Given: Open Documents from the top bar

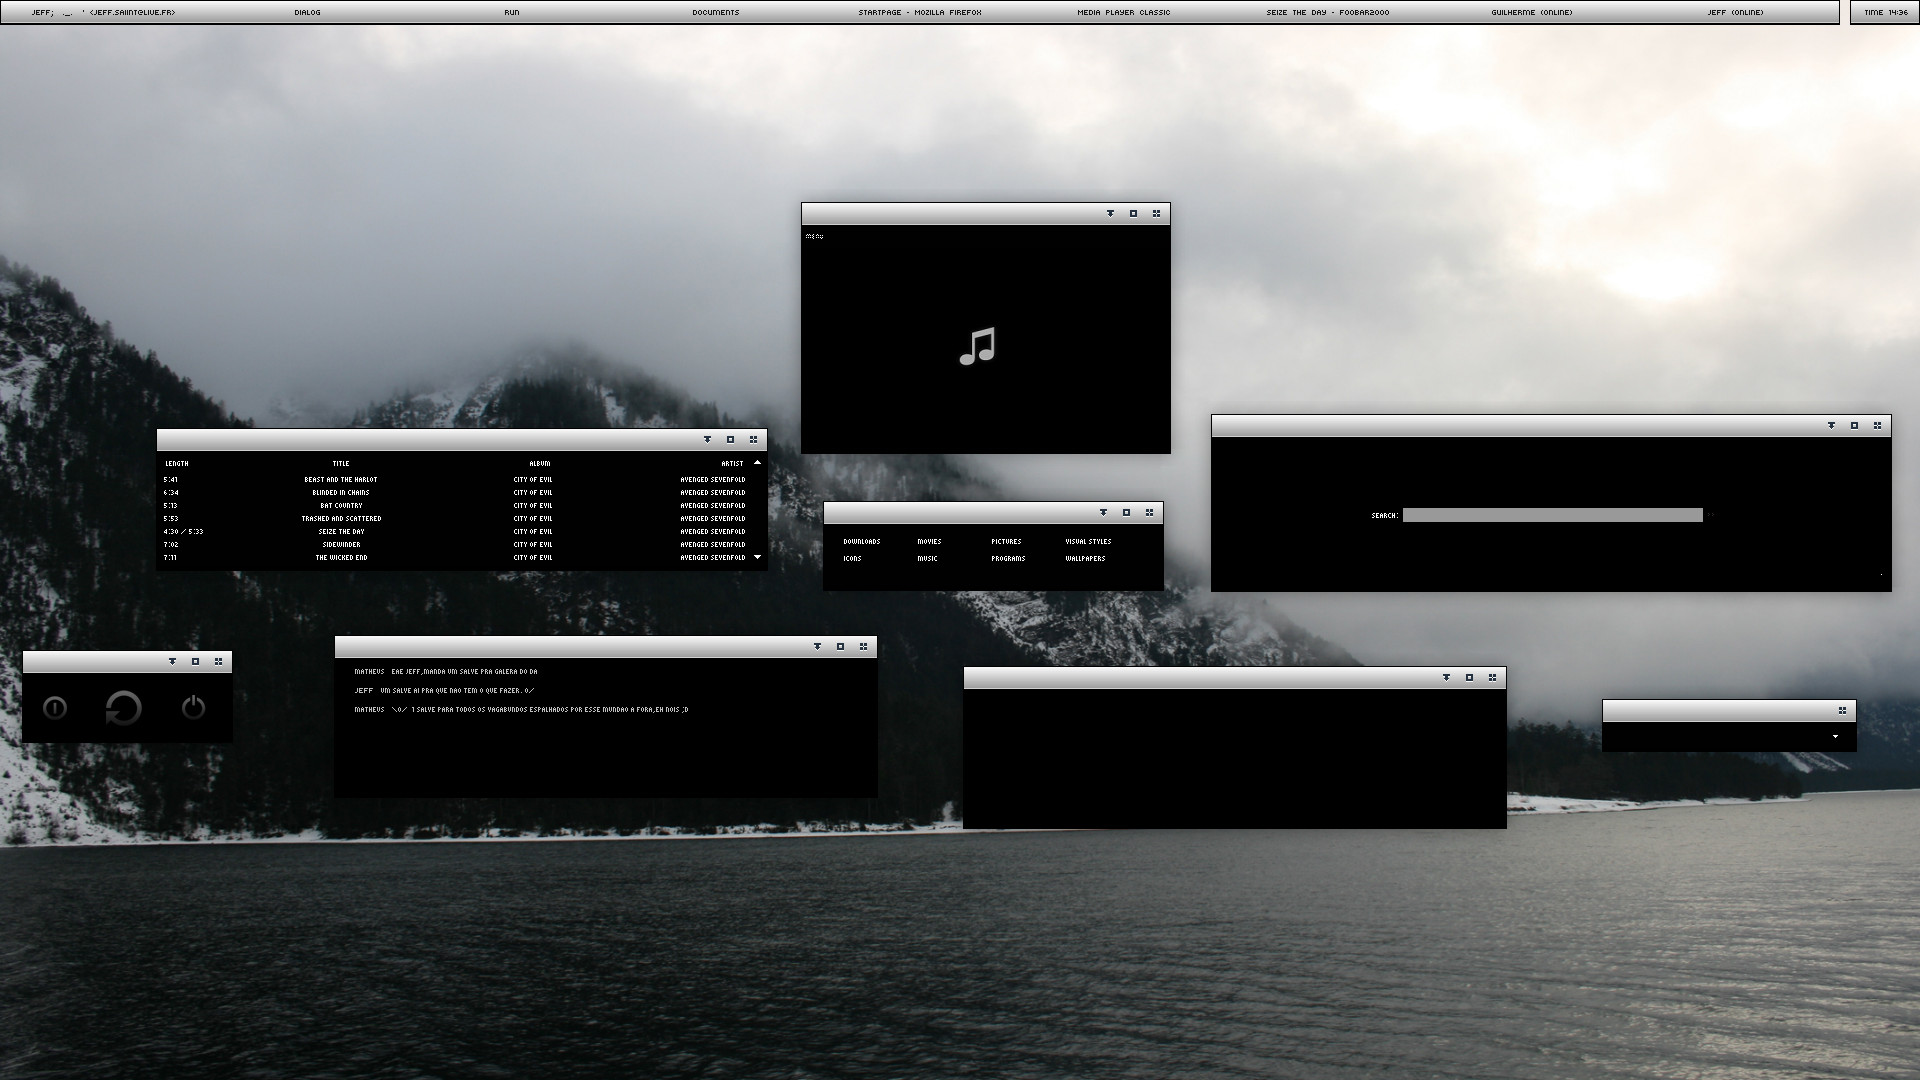Looking at the screenshot, I should pos(716,13).
